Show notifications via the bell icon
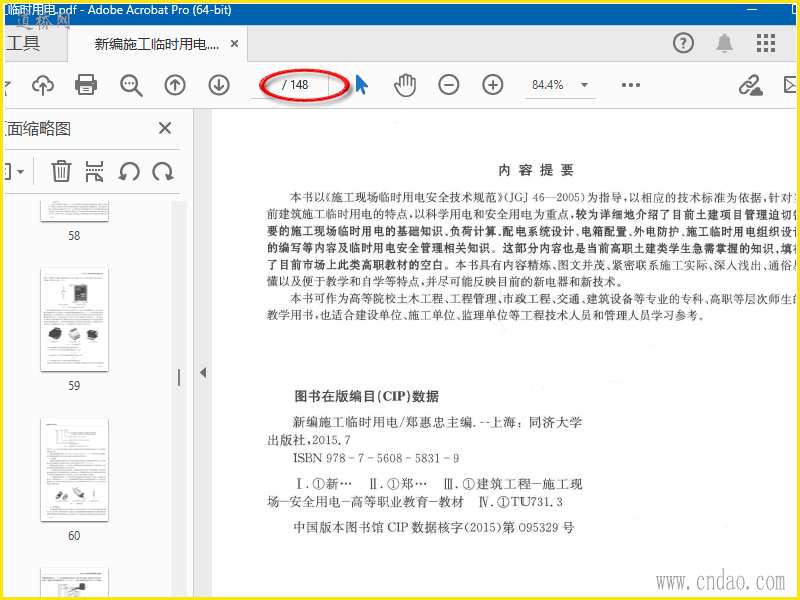 coord(724,43)
